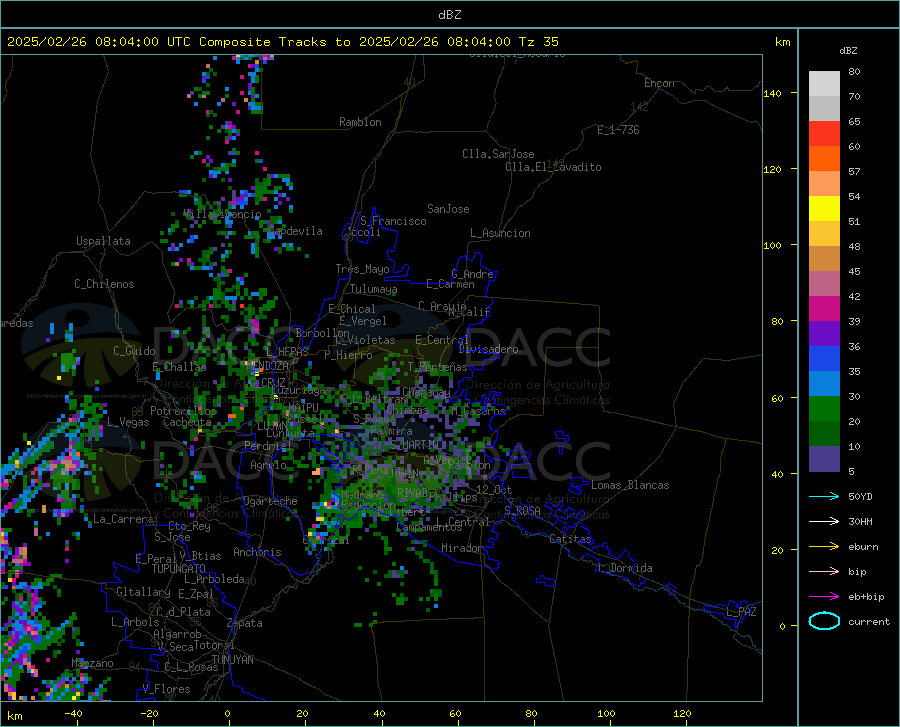Click the dBZ title in the top bar
Image resolution: width=900 pixels, height=727 pixels.
pos(449,15)
